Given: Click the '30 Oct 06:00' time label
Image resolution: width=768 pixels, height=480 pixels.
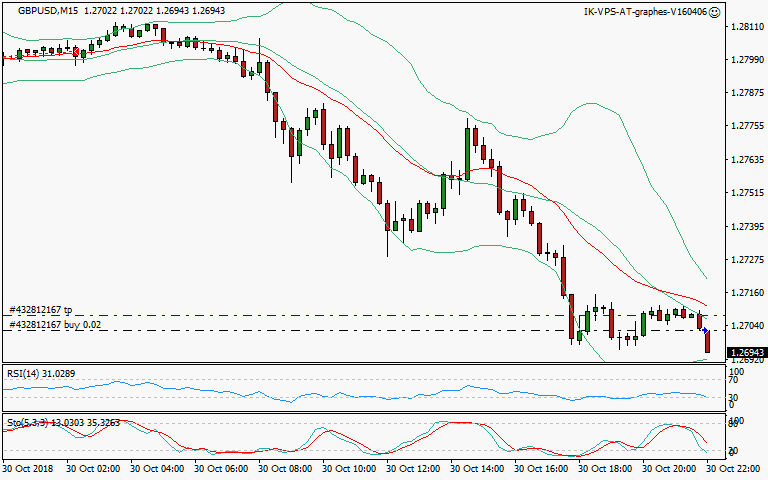Looking at the screenshot, I should click(x=221, y=469).
